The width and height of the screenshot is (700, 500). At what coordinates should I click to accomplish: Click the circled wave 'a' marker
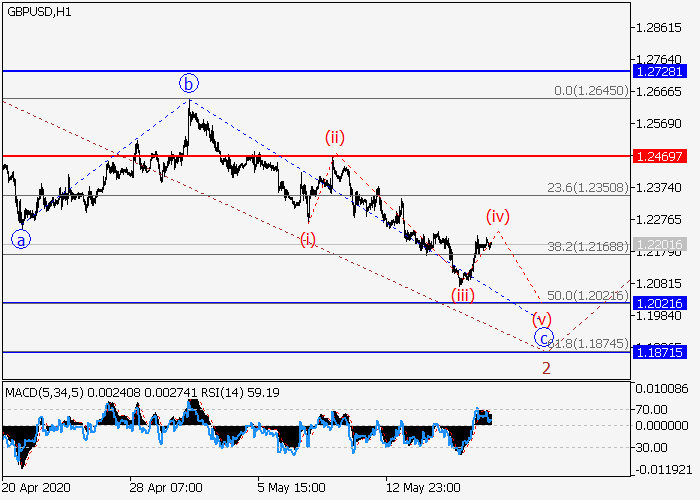tap(19, 239)
